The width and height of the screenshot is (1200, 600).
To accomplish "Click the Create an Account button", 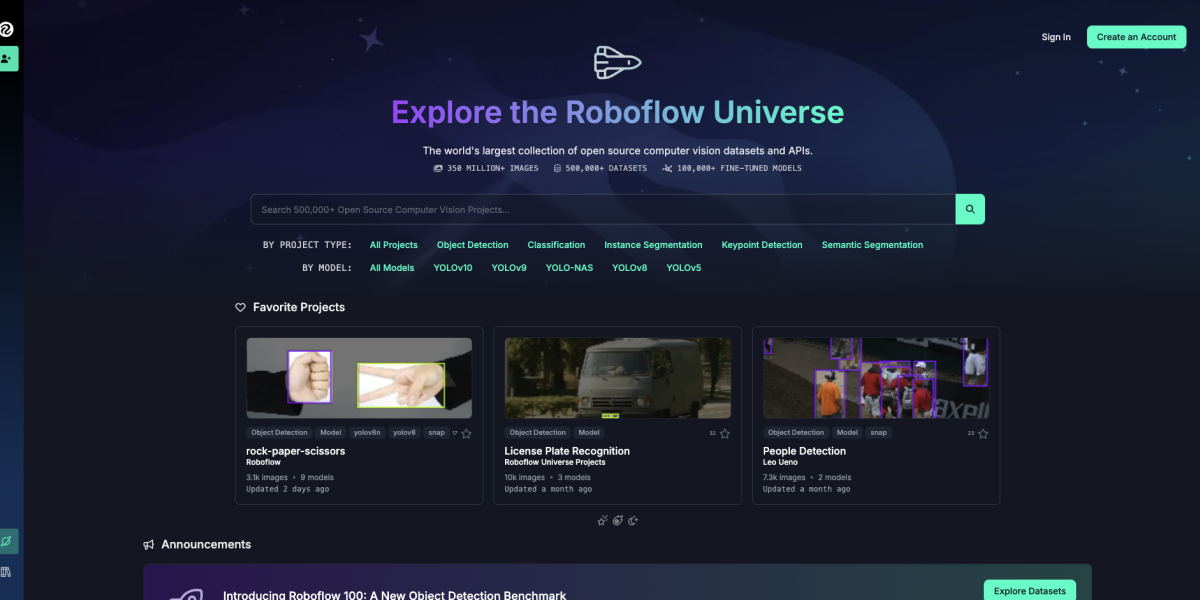I will (1136, 36).
